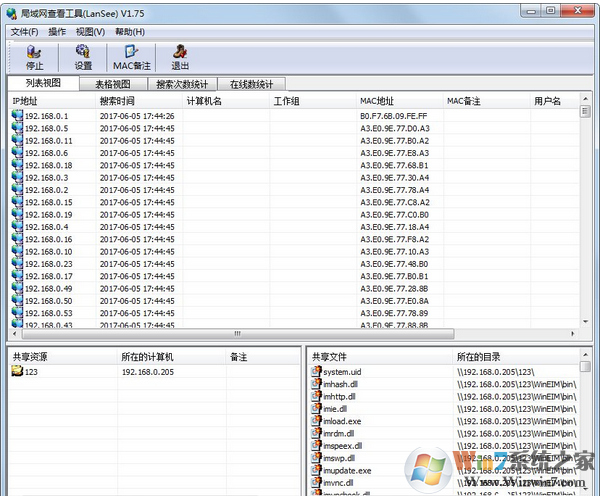Click the MAC备注 toolbar icon
This screenshot has height=496, width=602.
[x=131, y=54]
